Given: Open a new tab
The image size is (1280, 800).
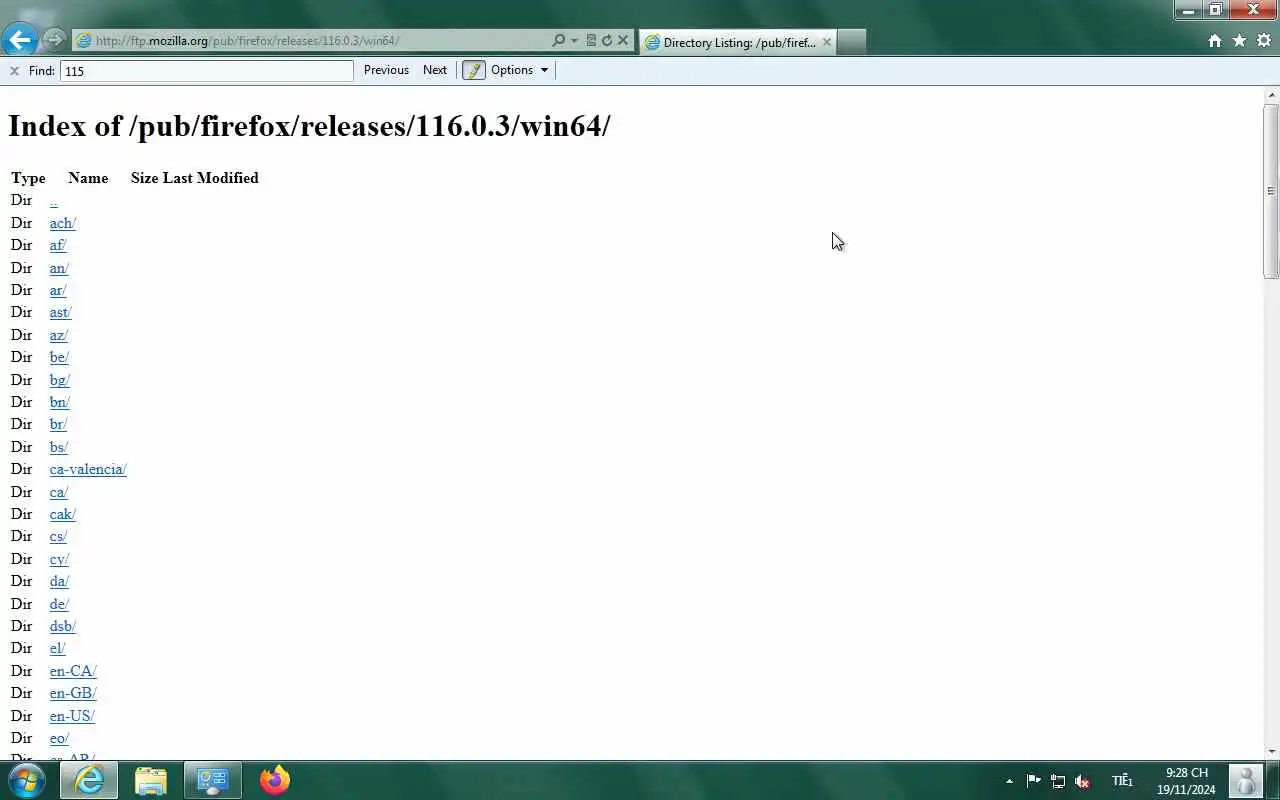Looking at the screenshot, I should click(x=851, y=42).
